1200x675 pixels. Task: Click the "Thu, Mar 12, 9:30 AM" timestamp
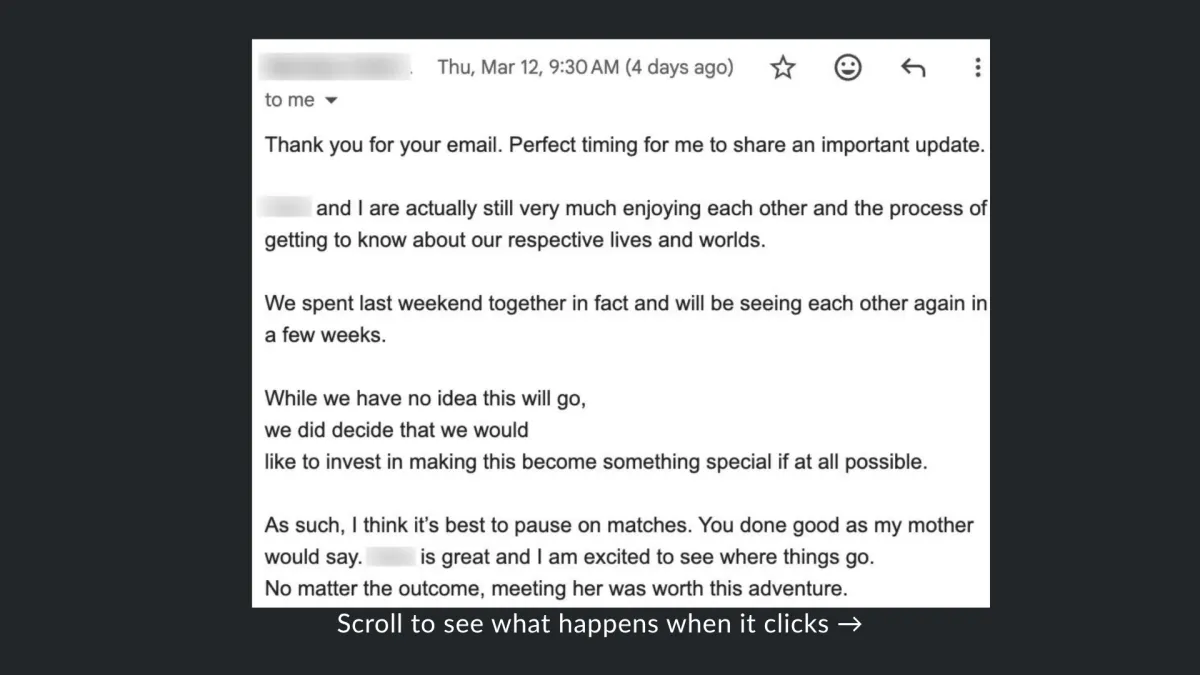click(528, 68)
